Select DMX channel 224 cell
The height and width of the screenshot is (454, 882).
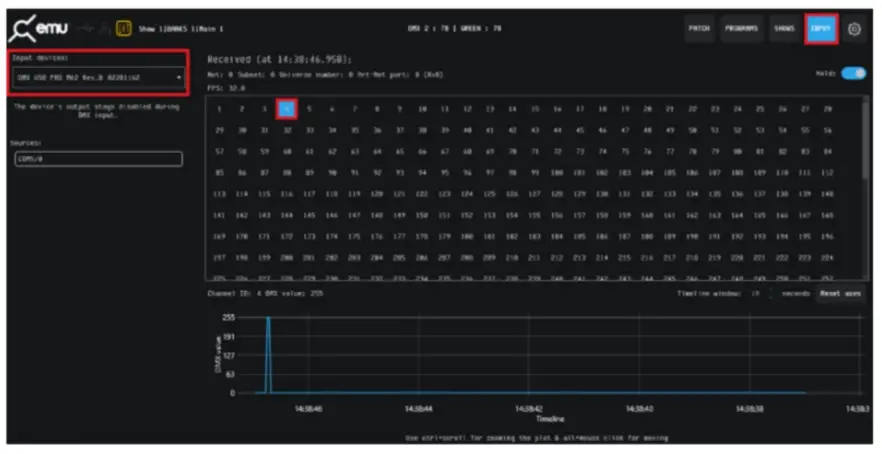pyautogui.click(x=827, y=258)
